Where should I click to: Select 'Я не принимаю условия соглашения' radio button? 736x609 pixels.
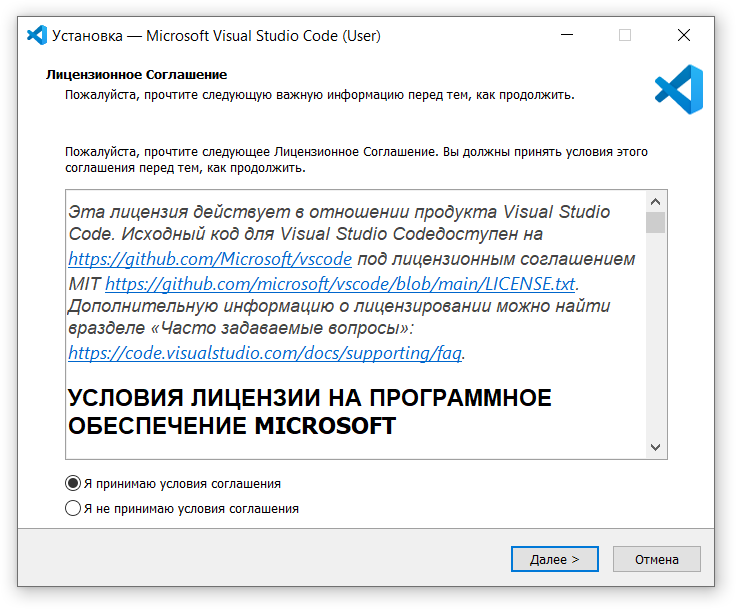(x=73, y=508)
